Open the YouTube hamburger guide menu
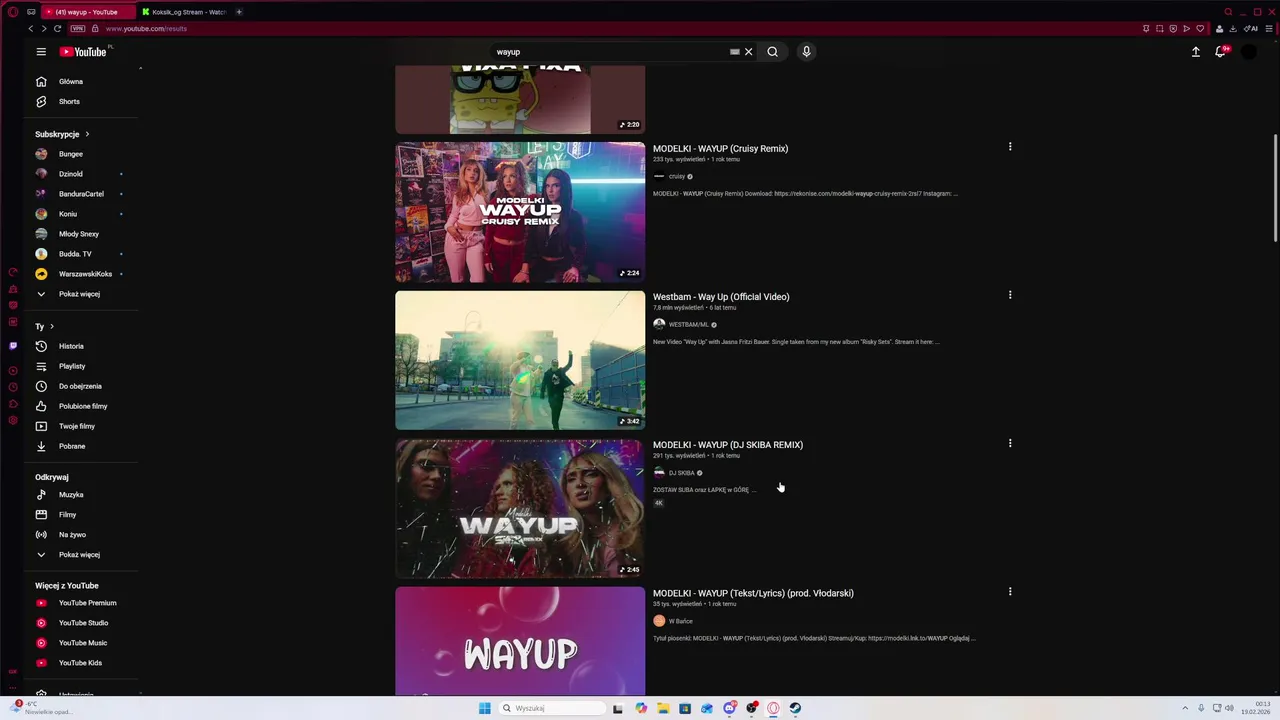Viewport: 1280px width, 720px height. click(x=41, y=52)
